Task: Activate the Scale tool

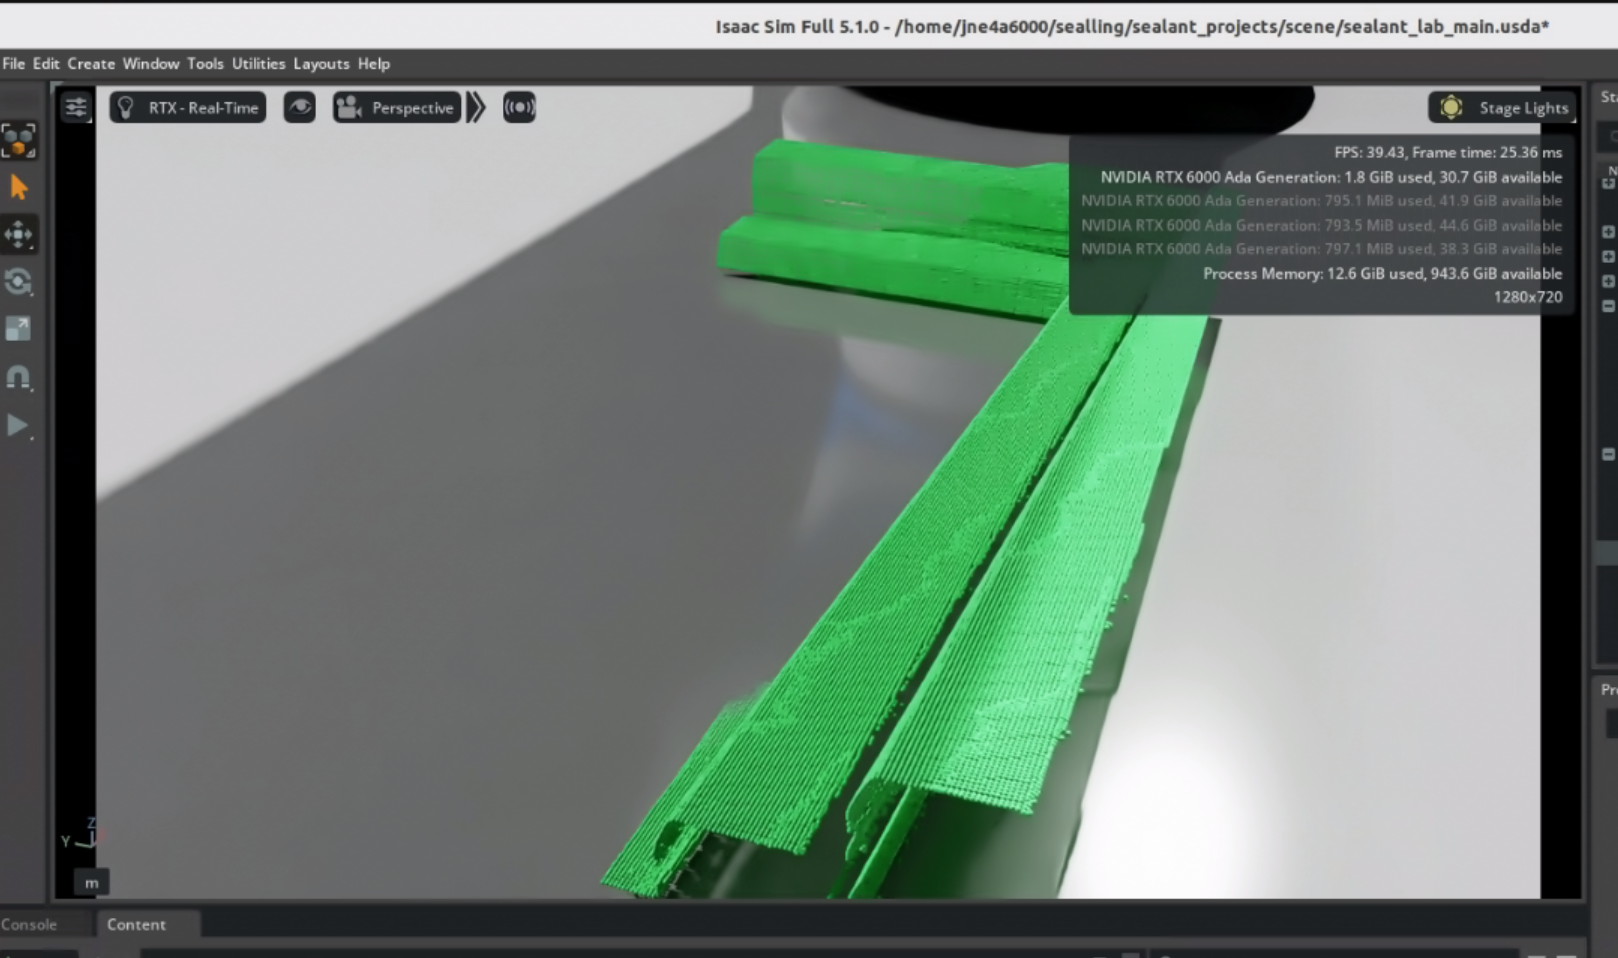Action: 19,329
